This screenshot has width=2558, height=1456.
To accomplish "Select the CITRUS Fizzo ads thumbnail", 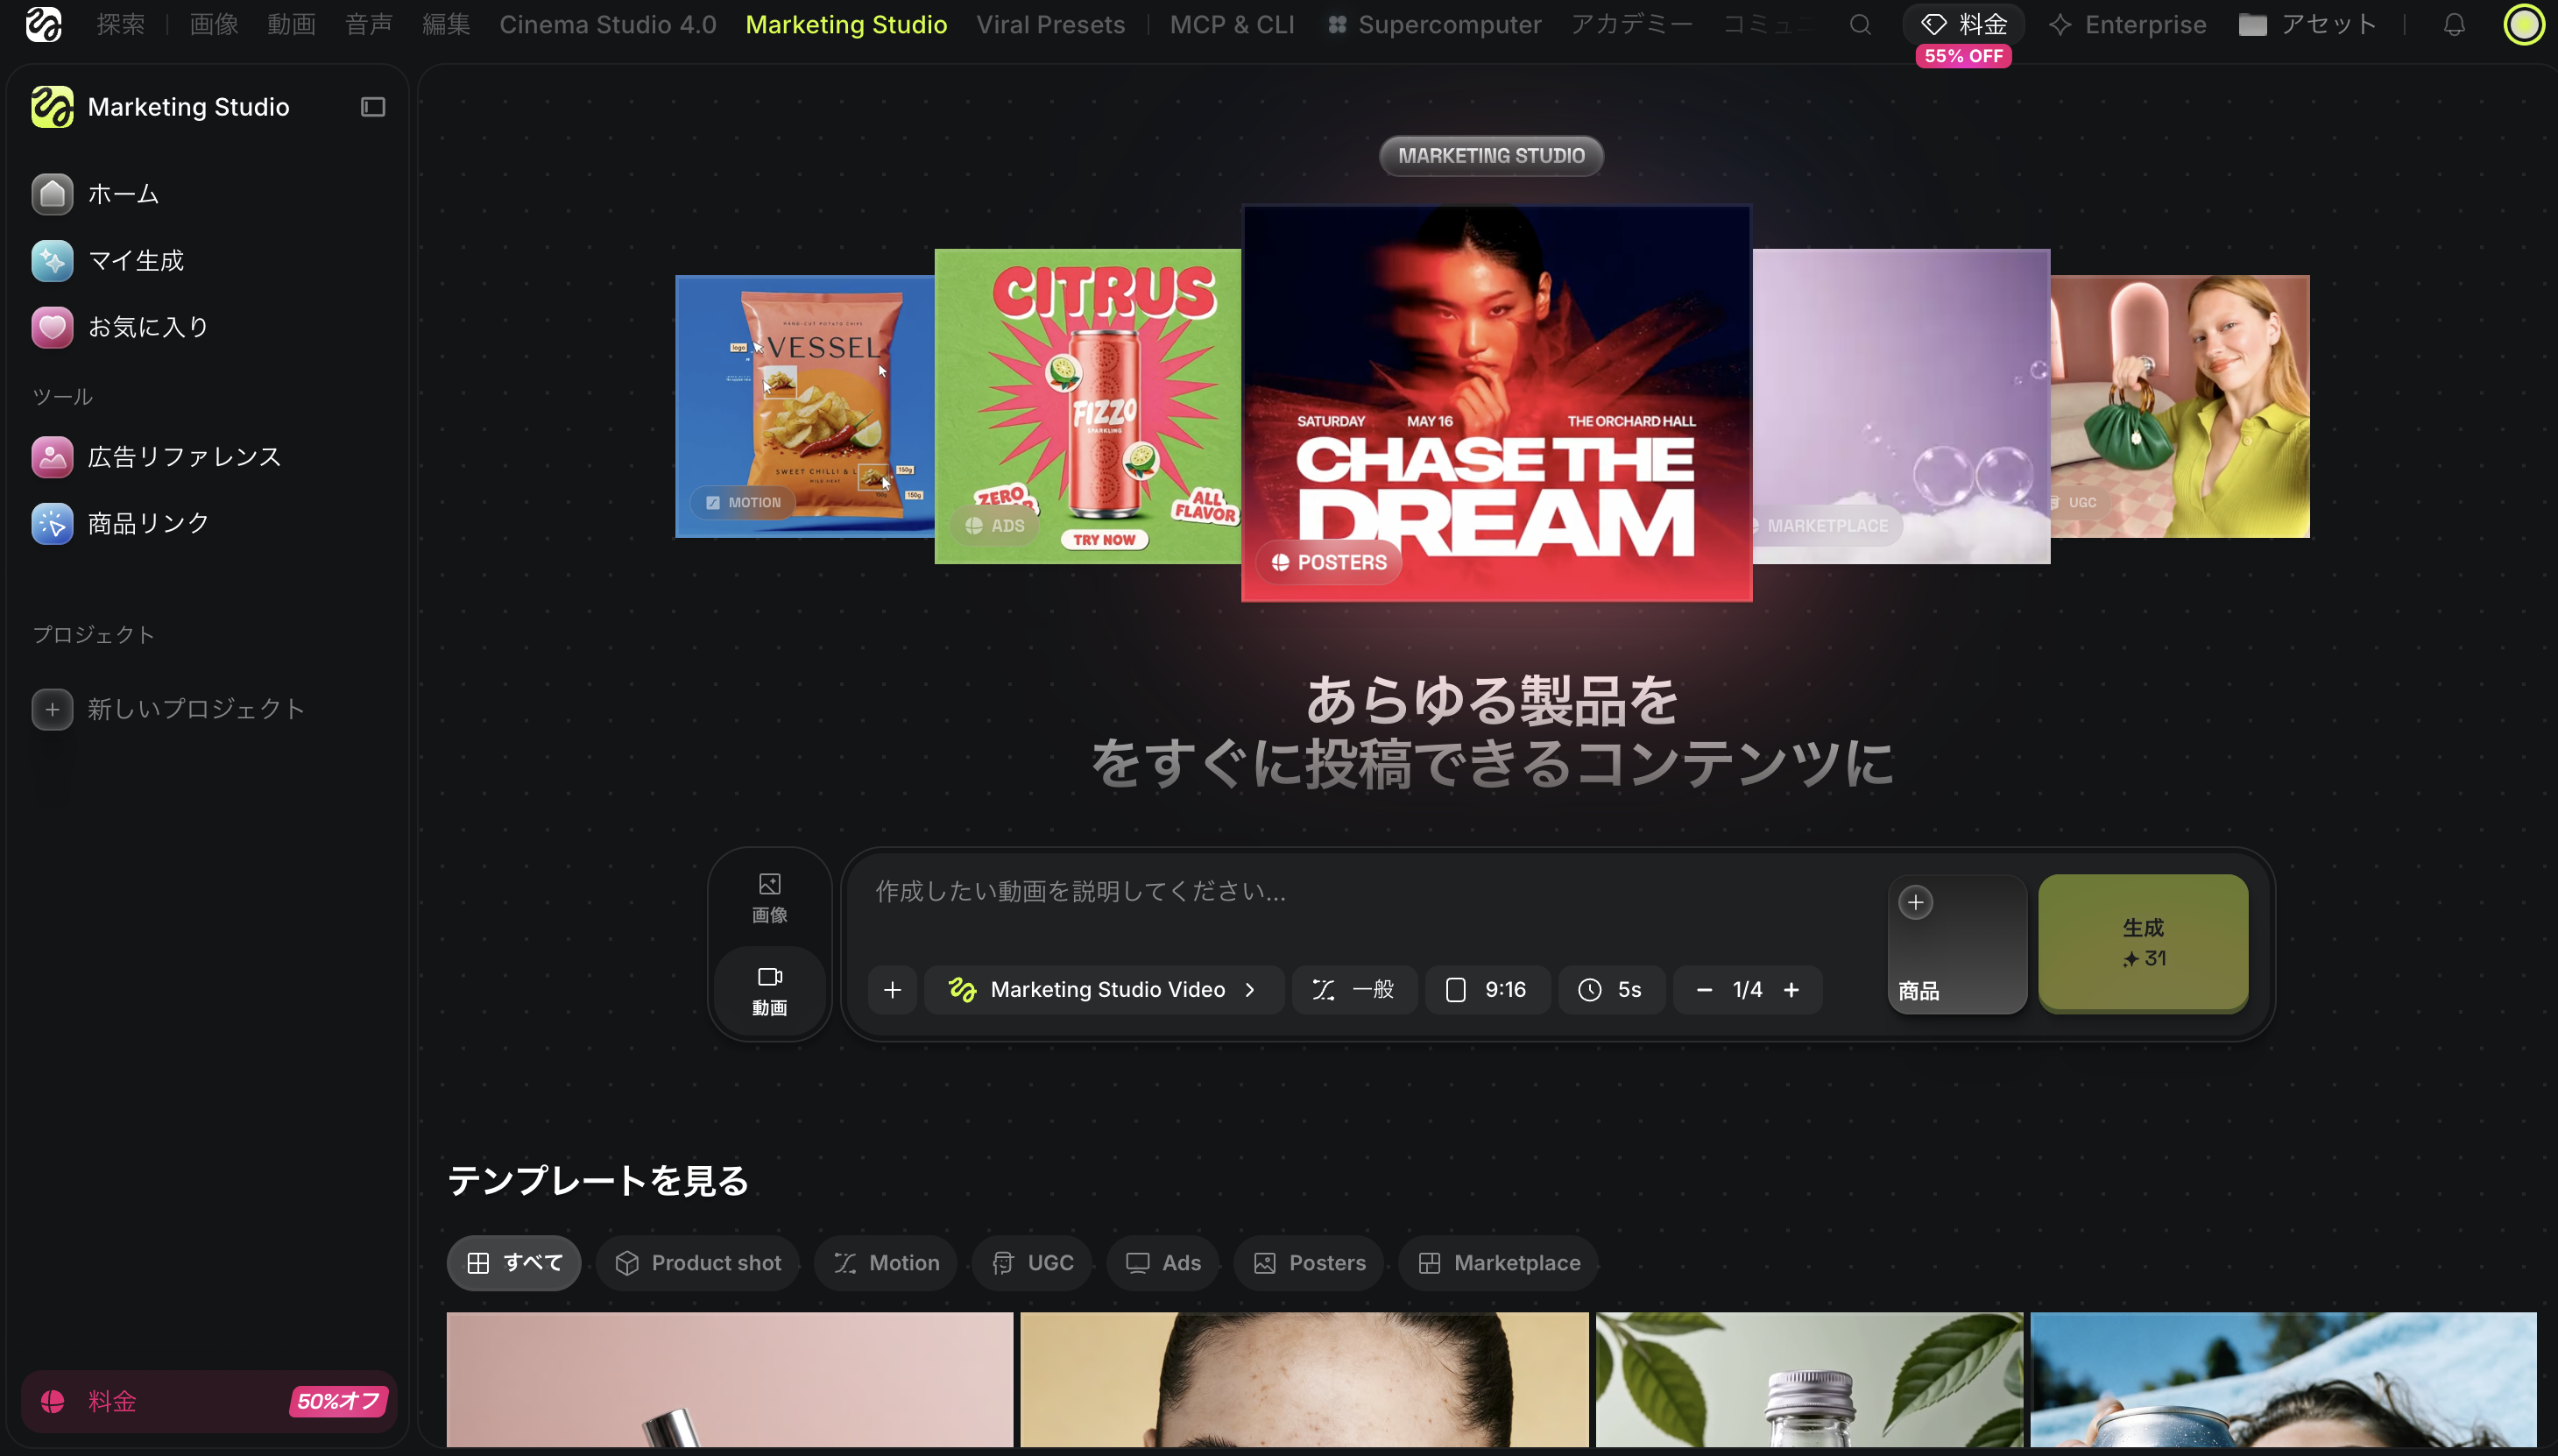I will click(1088, 406).
